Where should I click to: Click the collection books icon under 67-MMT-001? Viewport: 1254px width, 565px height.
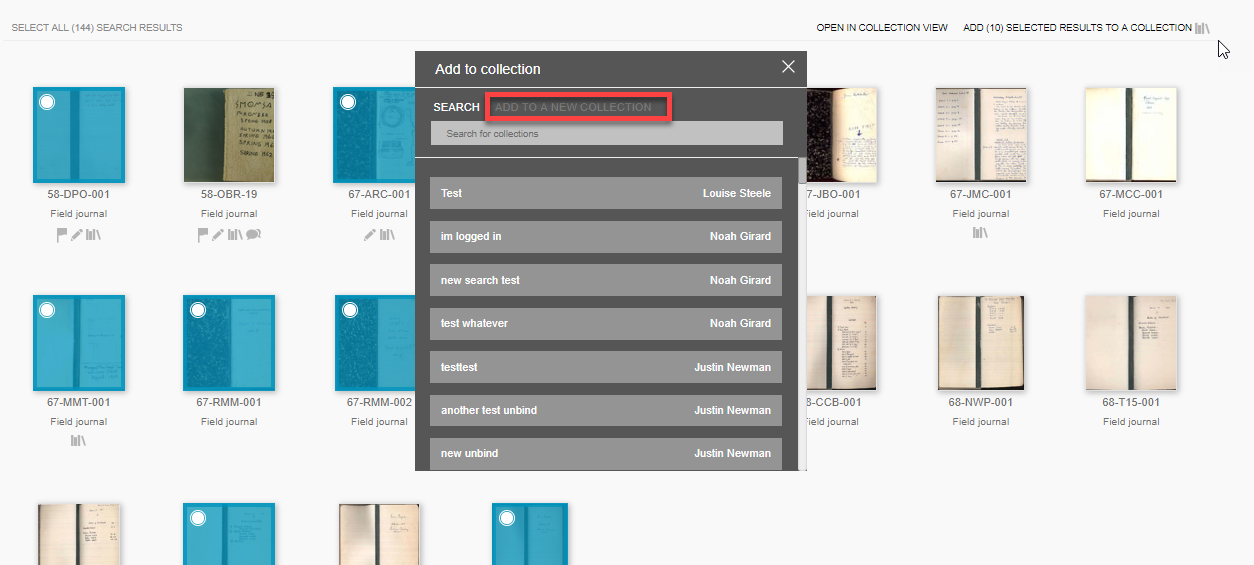[x=79, y=441]
